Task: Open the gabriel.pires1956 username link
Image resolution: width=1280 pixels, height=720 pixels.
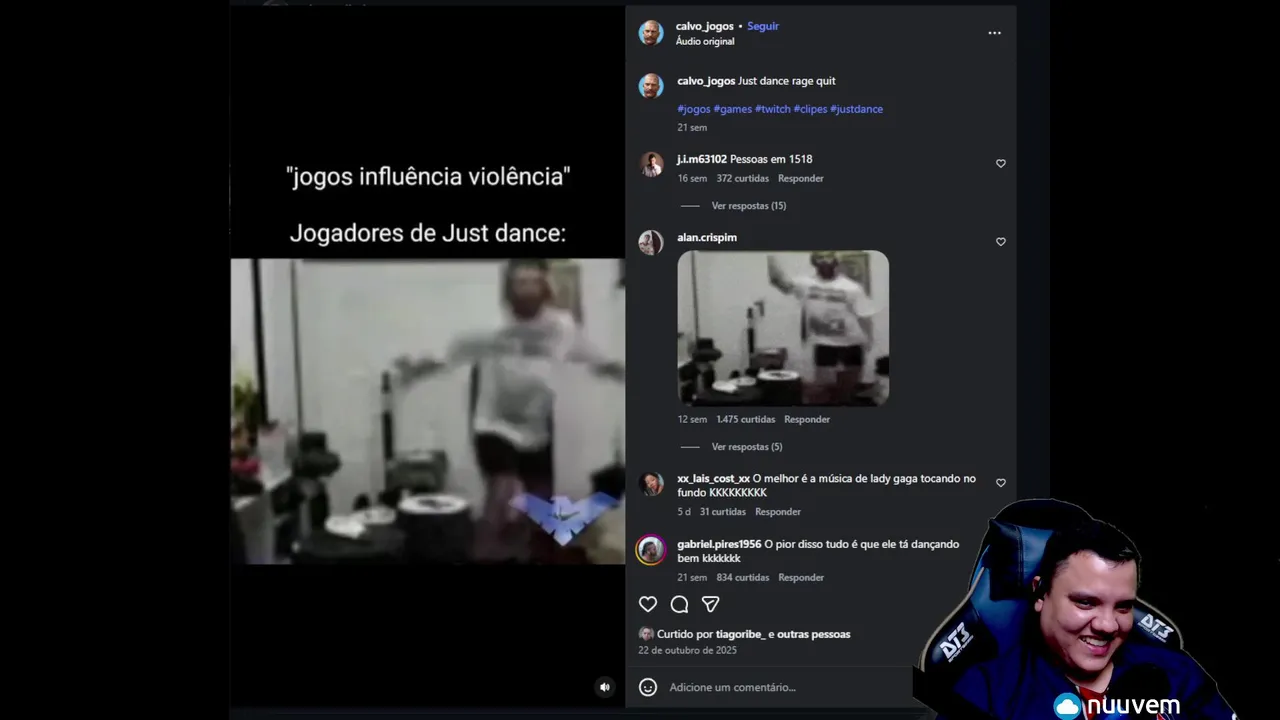Action: [719, 544]
